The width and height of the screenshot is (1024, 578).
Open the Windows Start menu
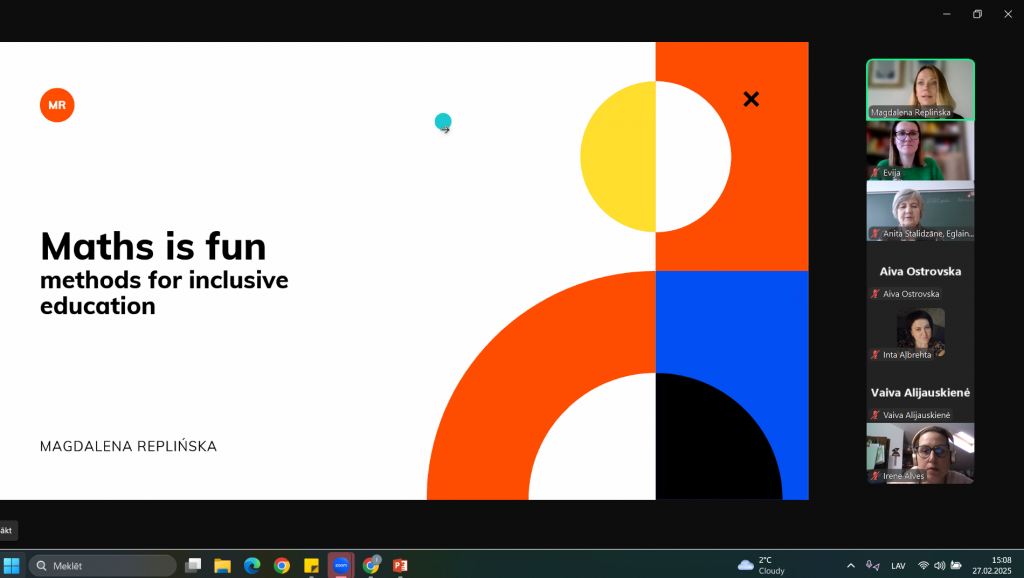12,565
